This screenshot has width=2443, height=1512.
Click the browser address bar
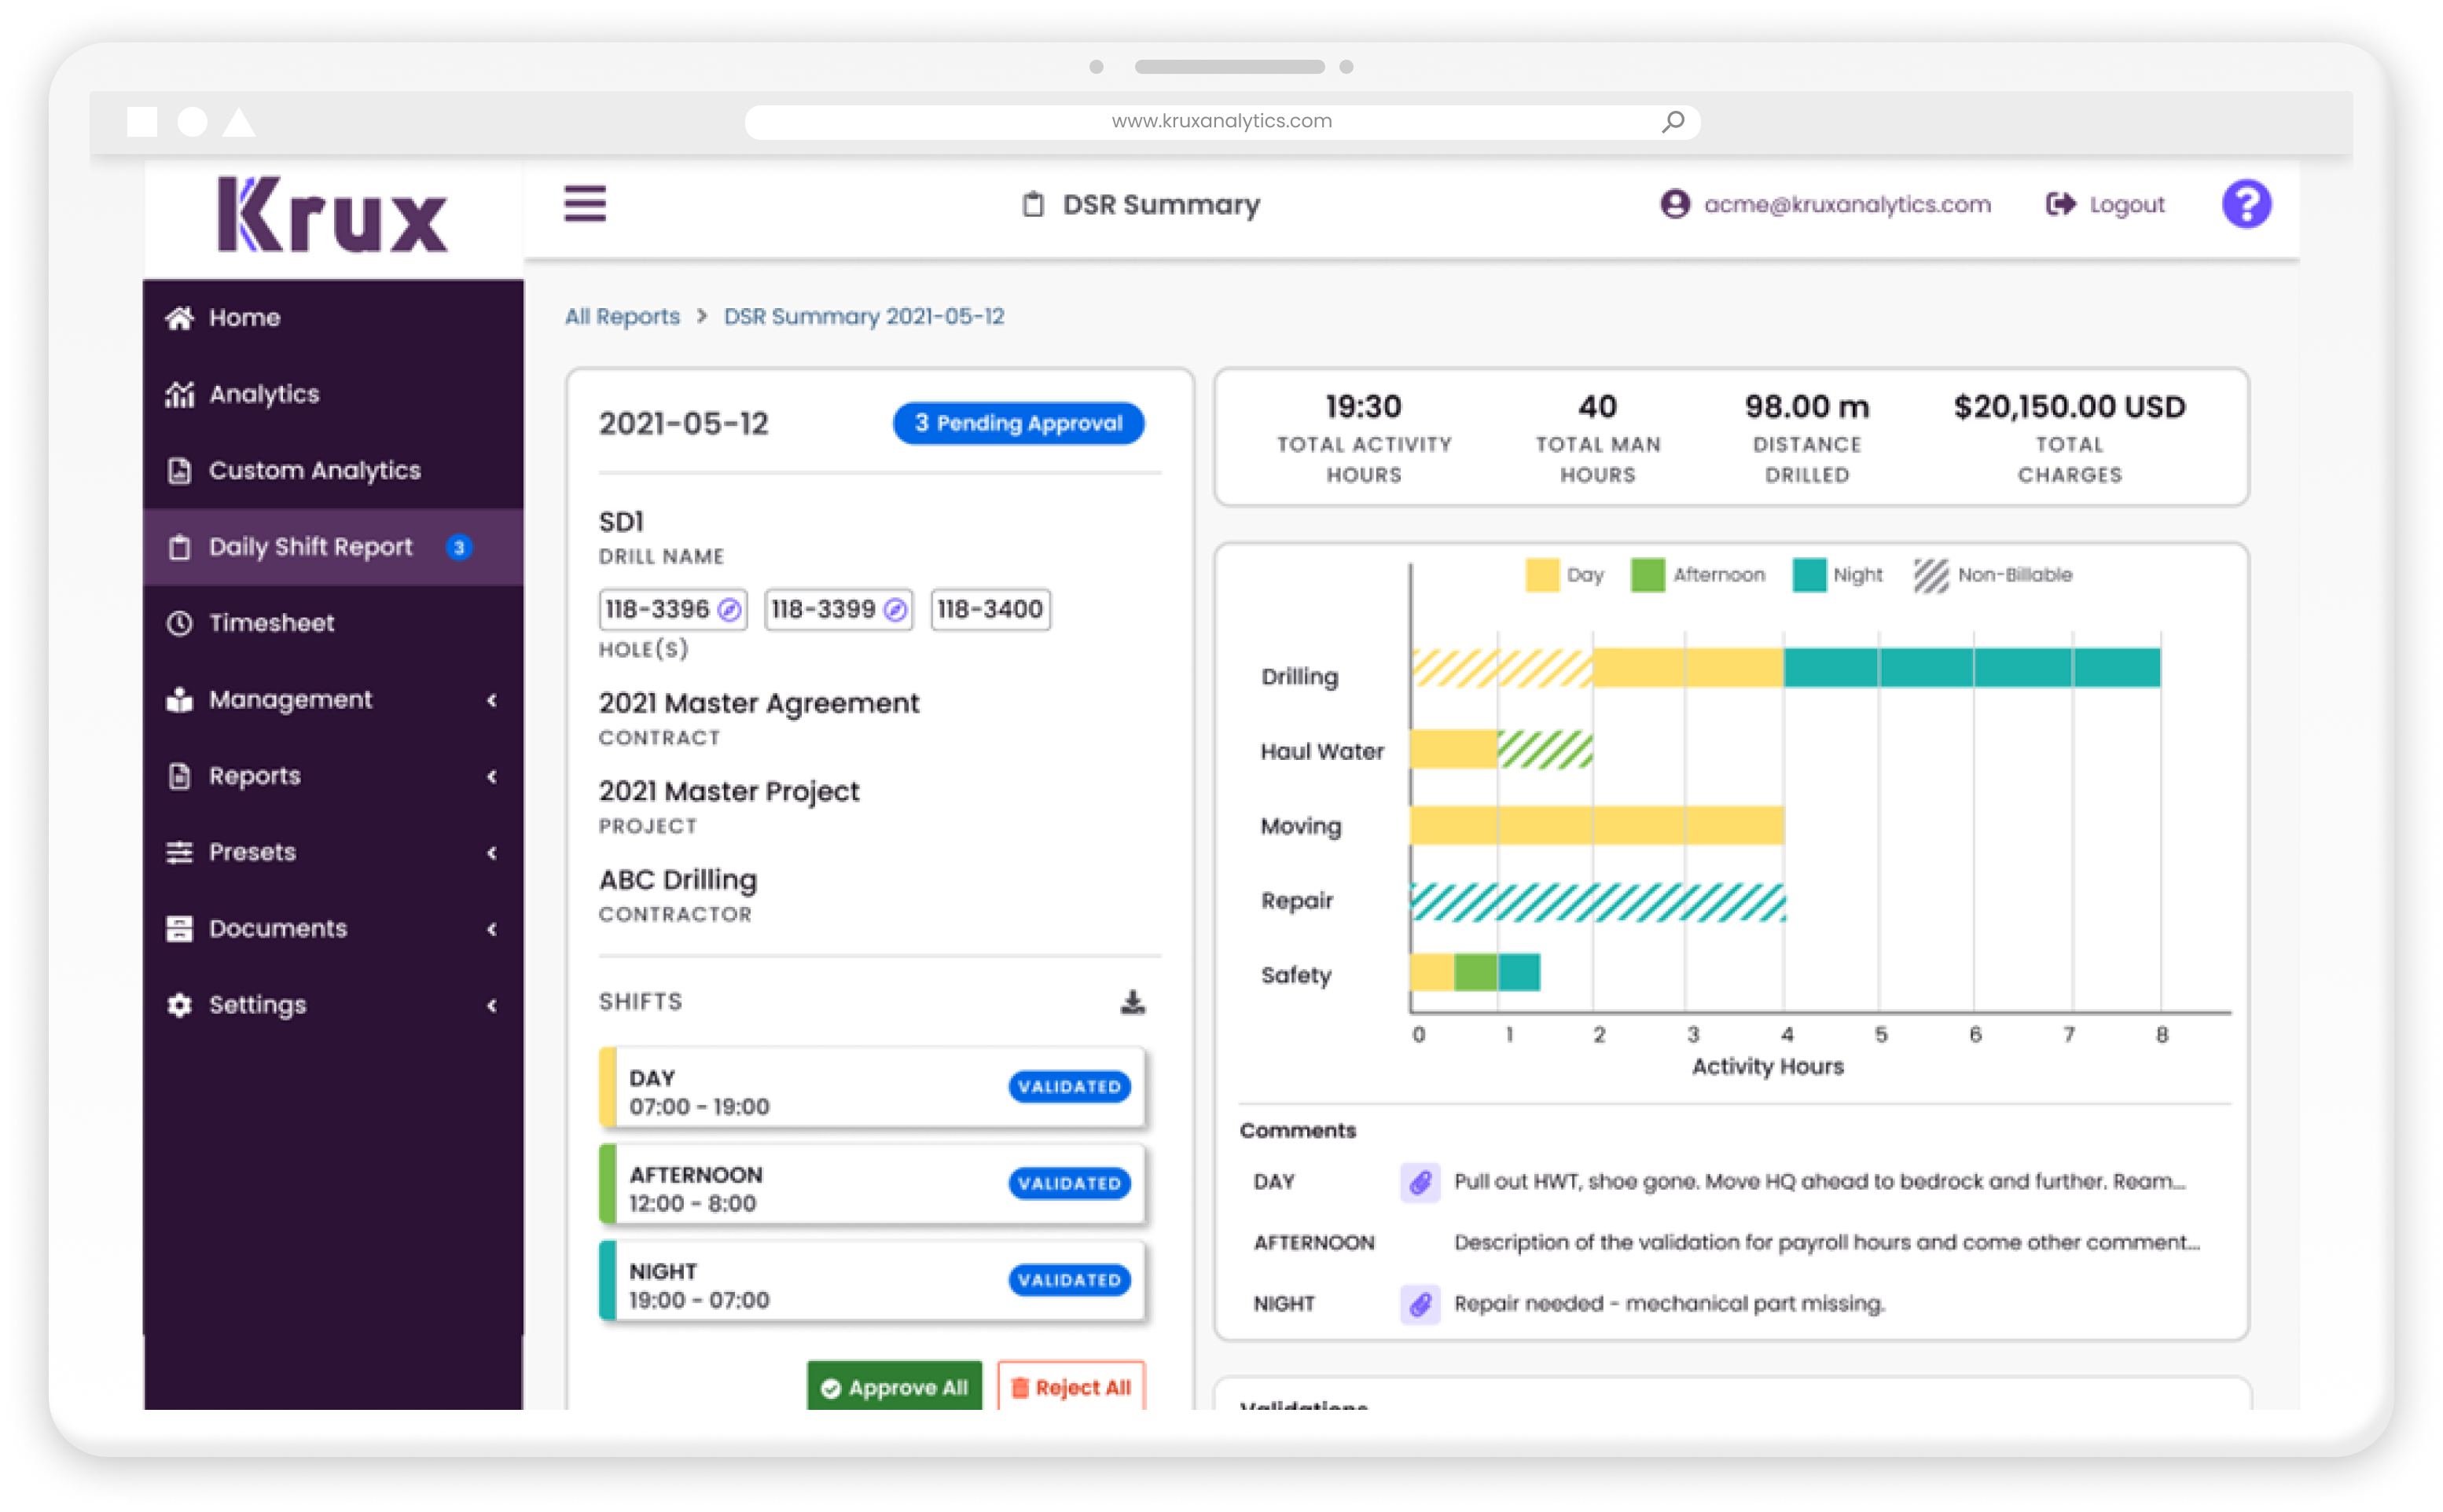[x=1221, y=120]
